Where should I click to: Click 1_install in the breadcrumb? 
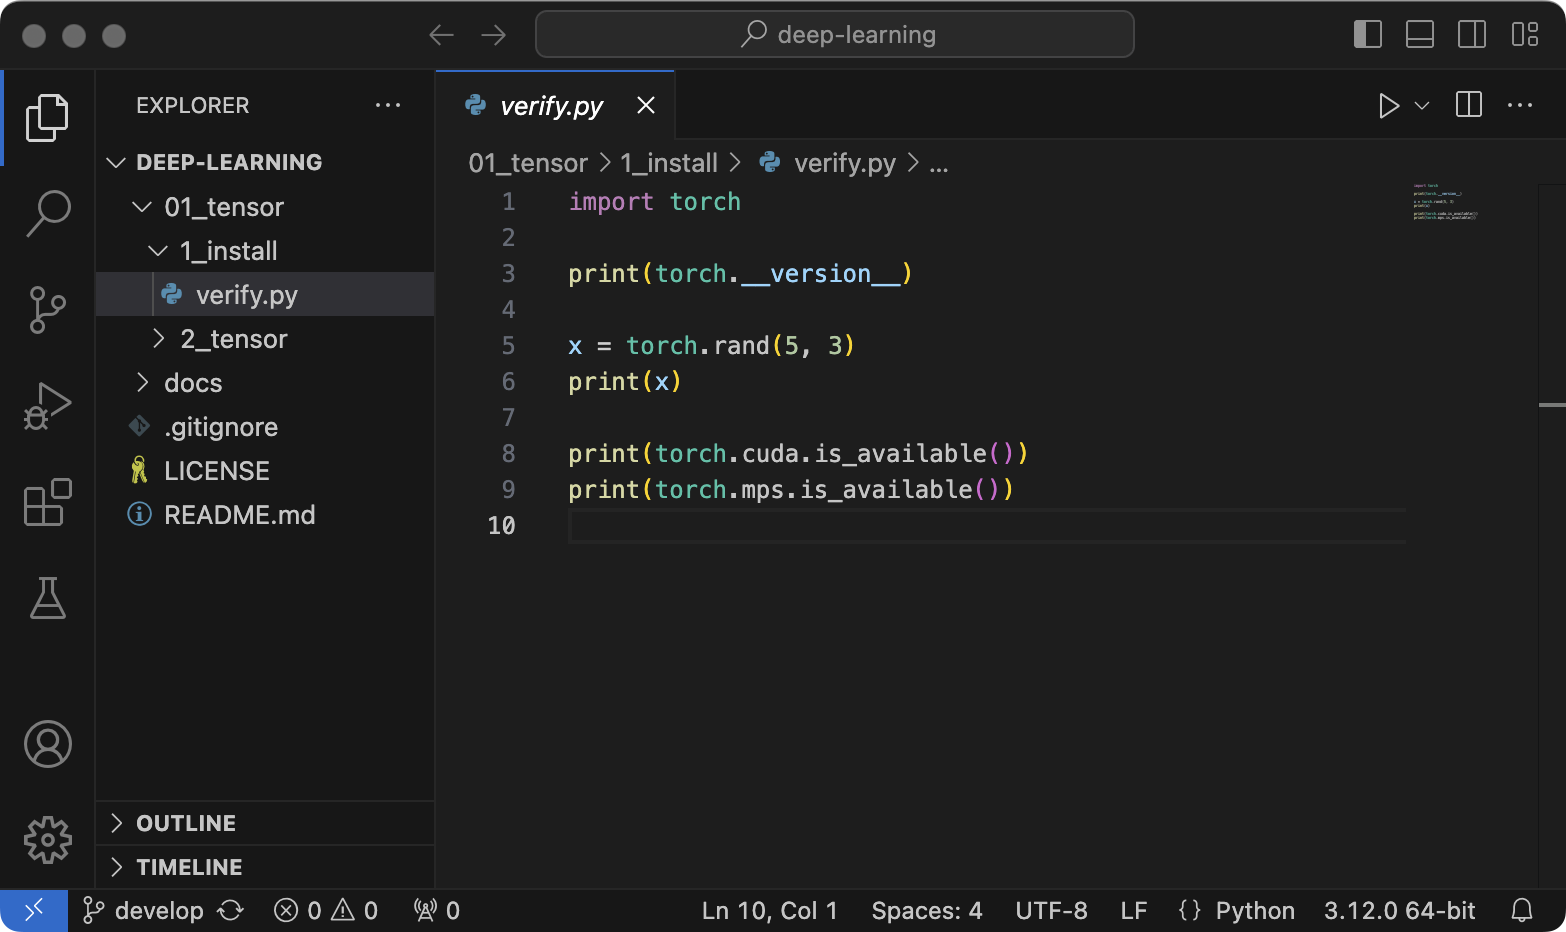click(669, 163)
